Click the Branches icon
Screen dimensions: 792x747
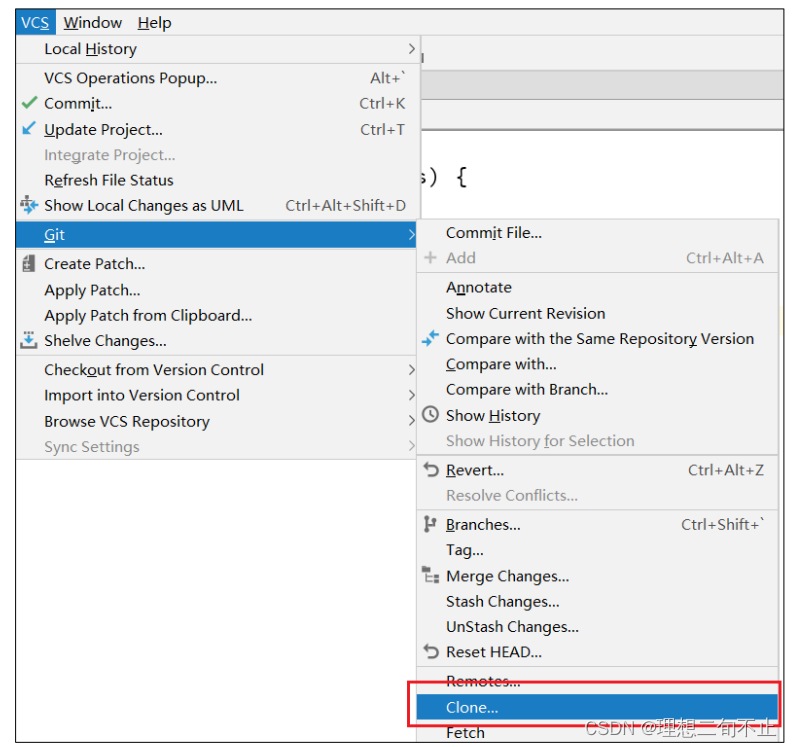[430, 524]
